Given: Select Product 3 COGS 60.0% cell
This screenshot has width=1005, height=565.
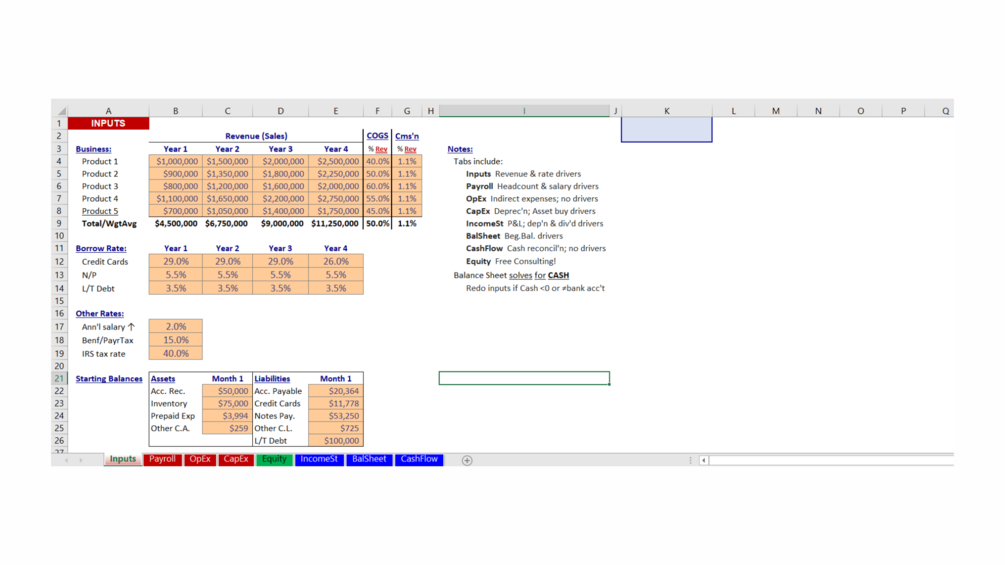Looking at the screenshot, I should tap(378, 186).
